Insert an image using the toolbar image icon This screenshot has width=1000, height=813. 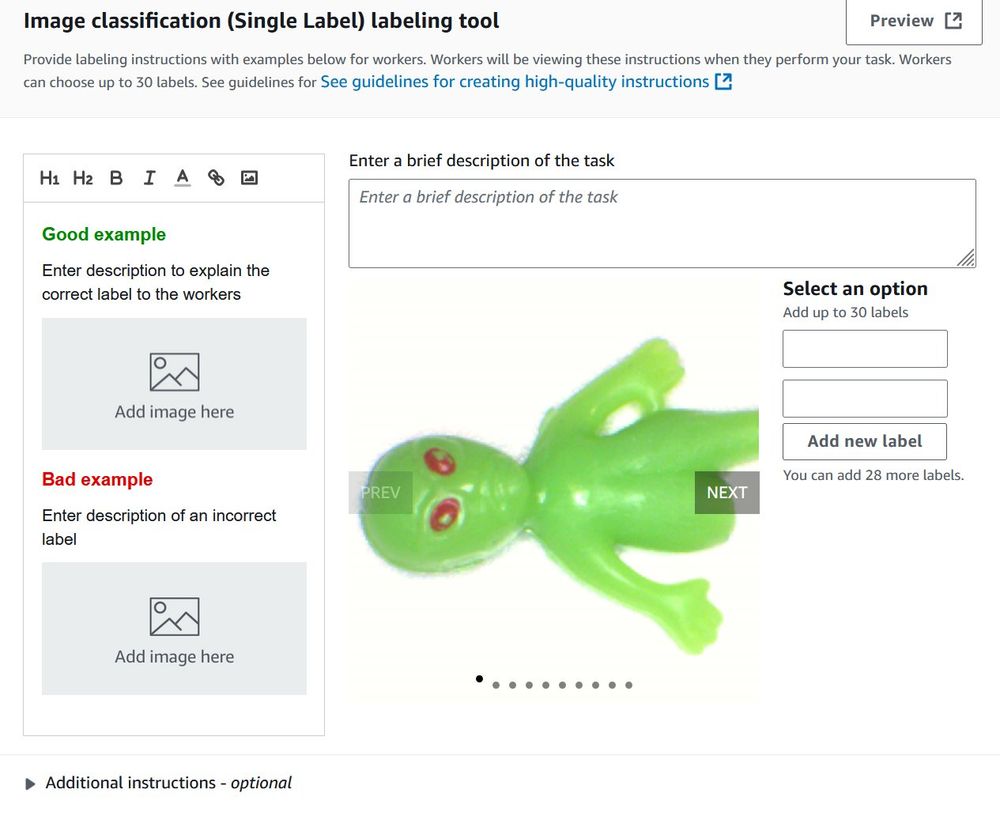pos(250,178)
